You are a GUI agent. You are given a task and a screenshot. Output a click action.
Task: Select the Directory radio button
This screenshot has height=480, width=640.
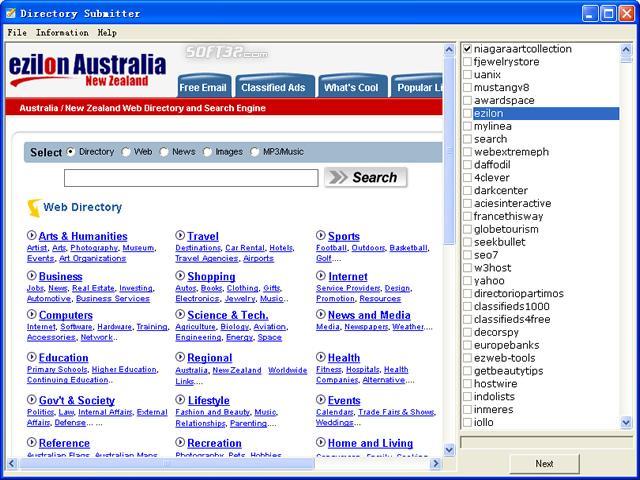[x=71, y=152]
